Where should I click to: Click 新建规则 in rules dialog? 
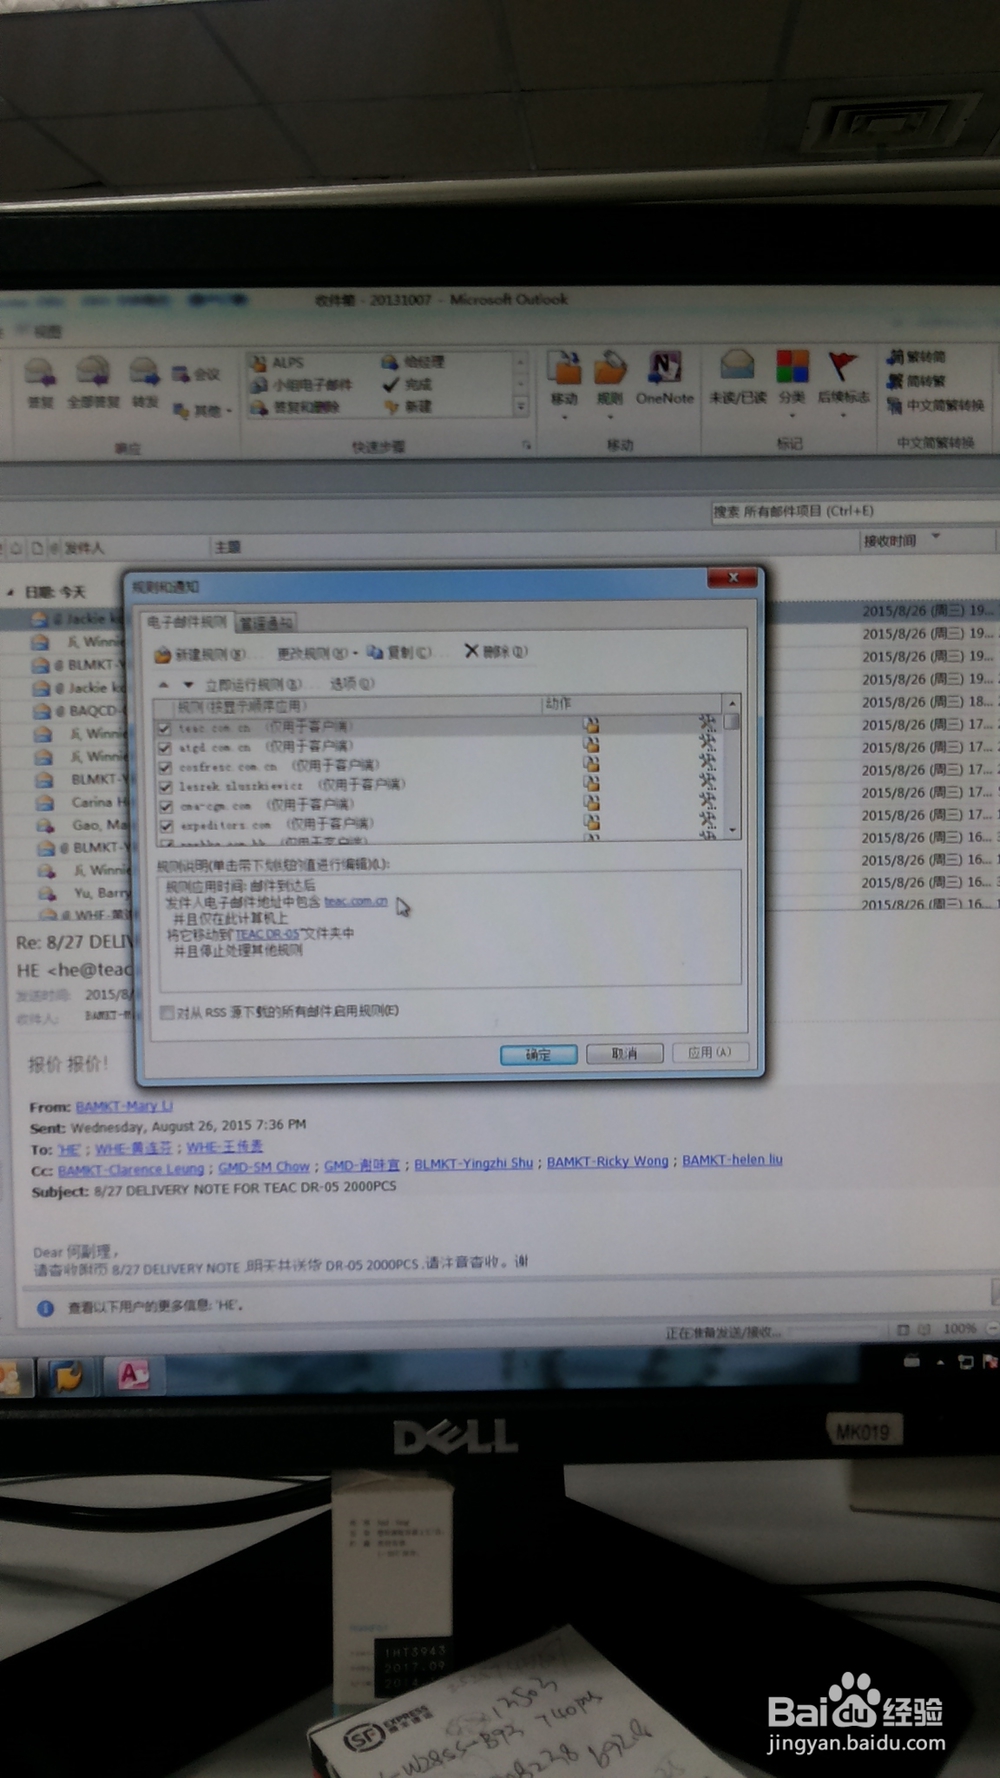[x=200, y=655]
